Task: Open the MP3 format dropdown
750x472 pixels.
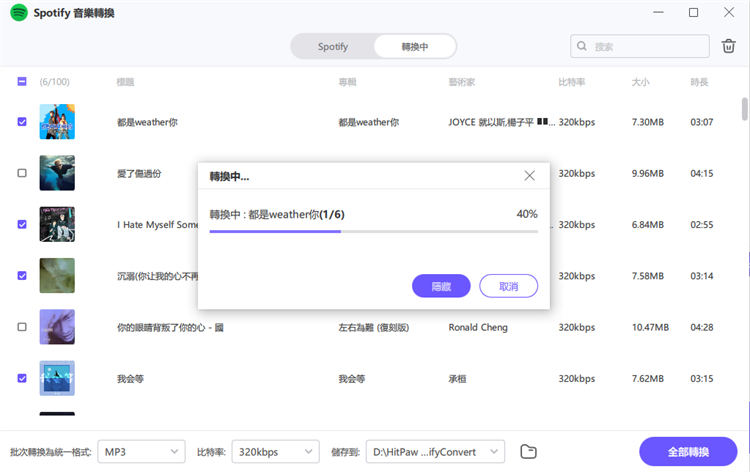Action: [141, 451]
